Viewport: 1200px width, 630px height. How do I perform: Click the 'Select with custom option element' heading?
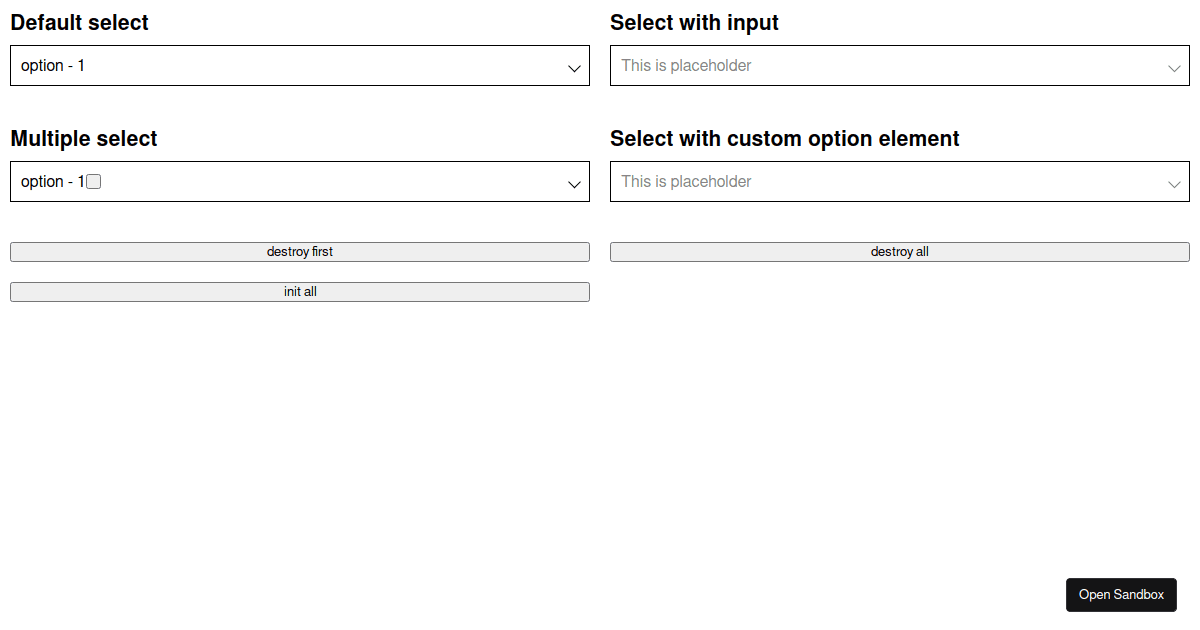784,139
